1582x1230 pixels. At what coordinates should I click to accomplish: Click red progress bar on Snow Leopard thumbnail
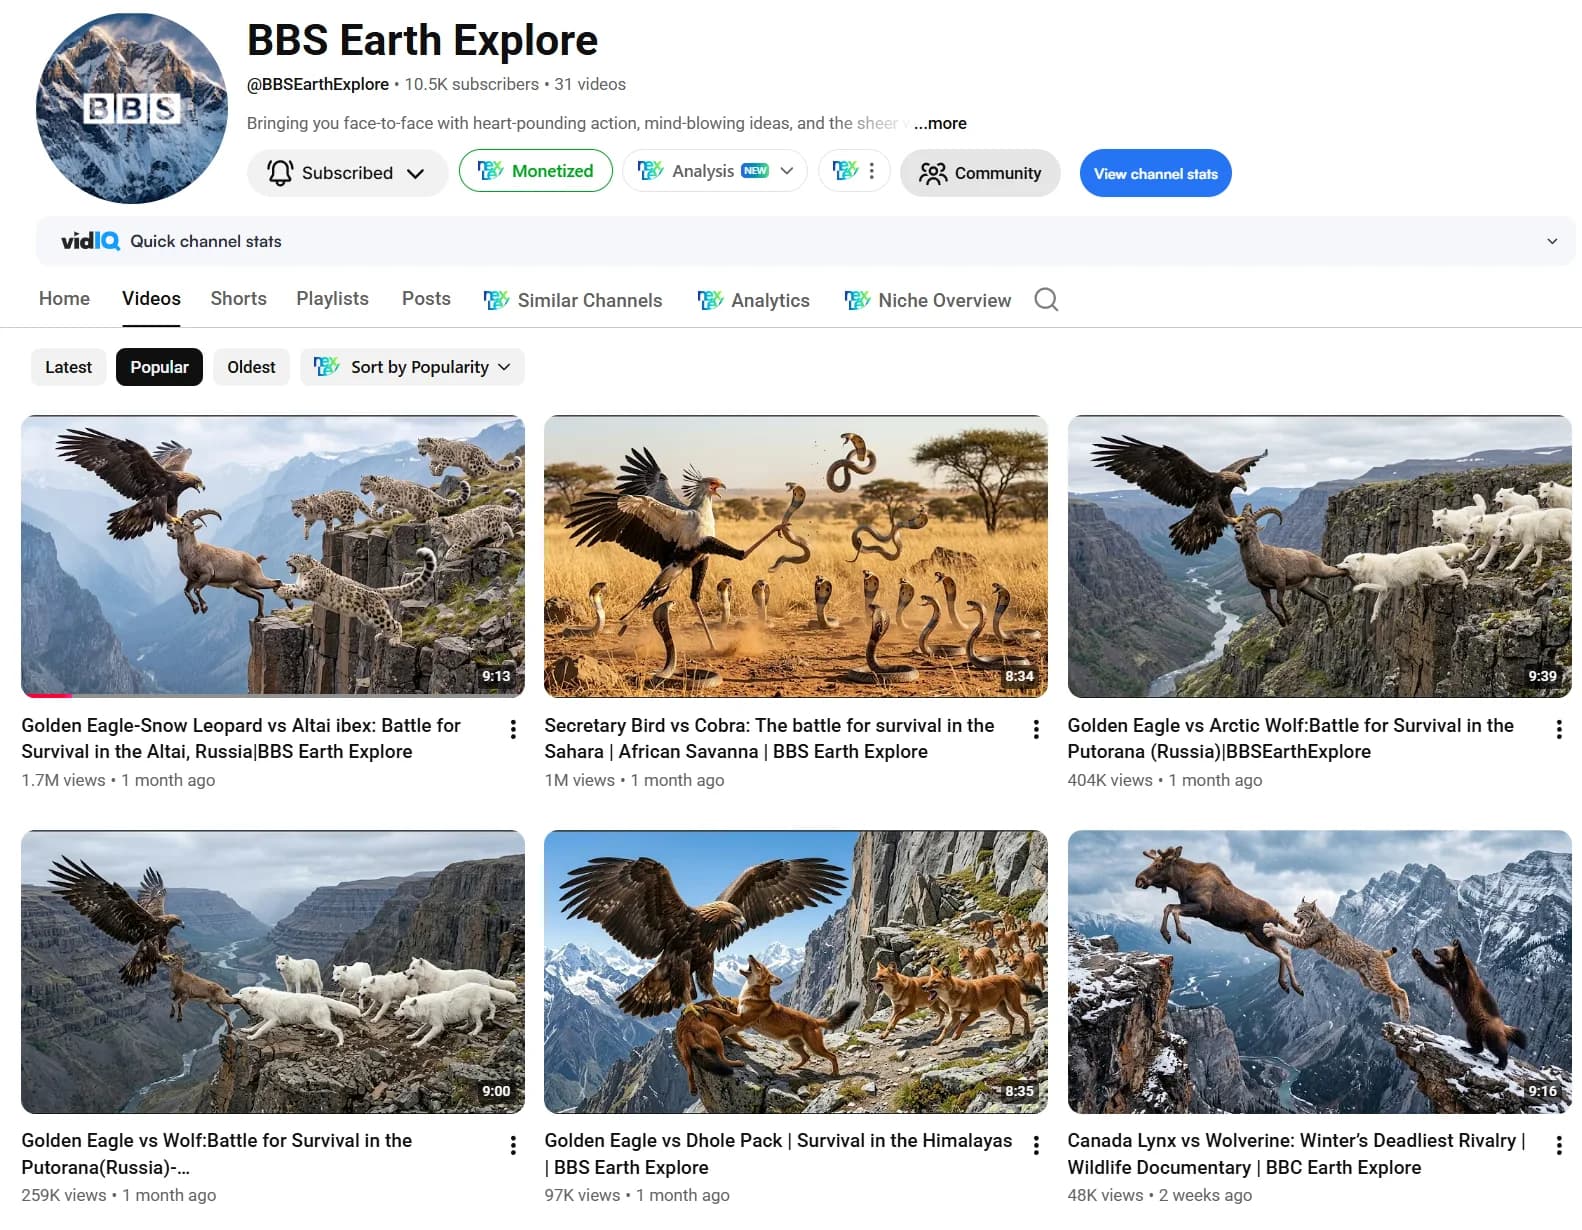point(47,695)
